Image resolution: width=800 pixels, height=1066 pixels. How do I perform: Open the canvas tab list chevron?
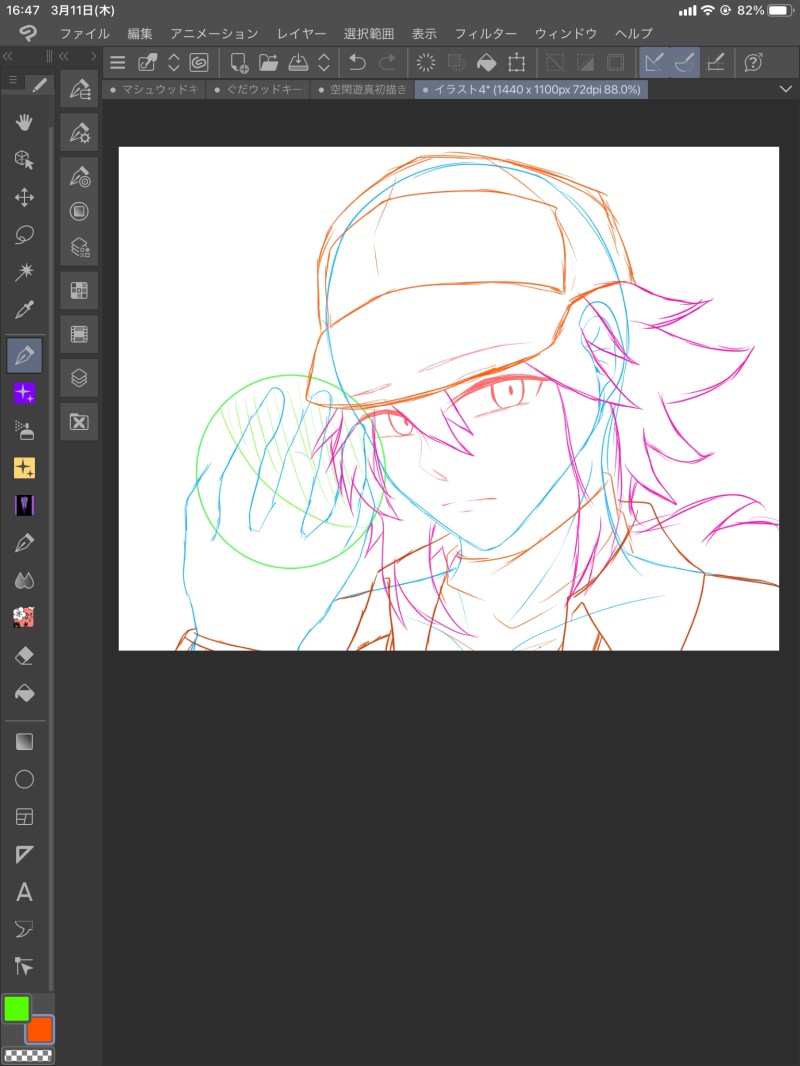coord(786,89)
